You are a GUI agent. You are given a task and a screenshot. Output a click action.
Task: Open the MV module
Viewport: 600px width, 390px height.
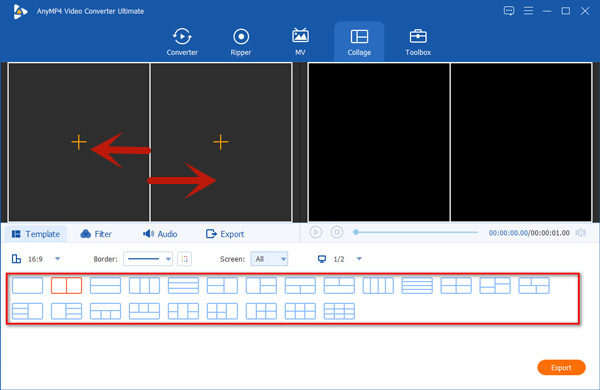(300, 42)
